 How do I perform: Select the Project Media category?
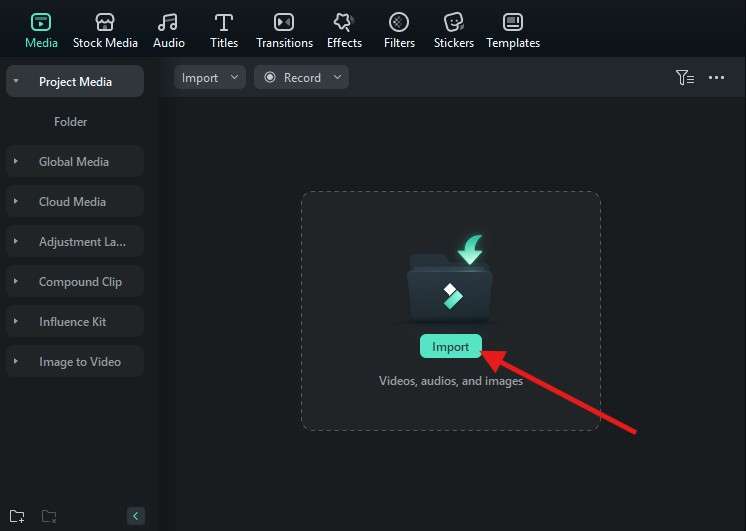pyautogui.click(x=75, y=81)
